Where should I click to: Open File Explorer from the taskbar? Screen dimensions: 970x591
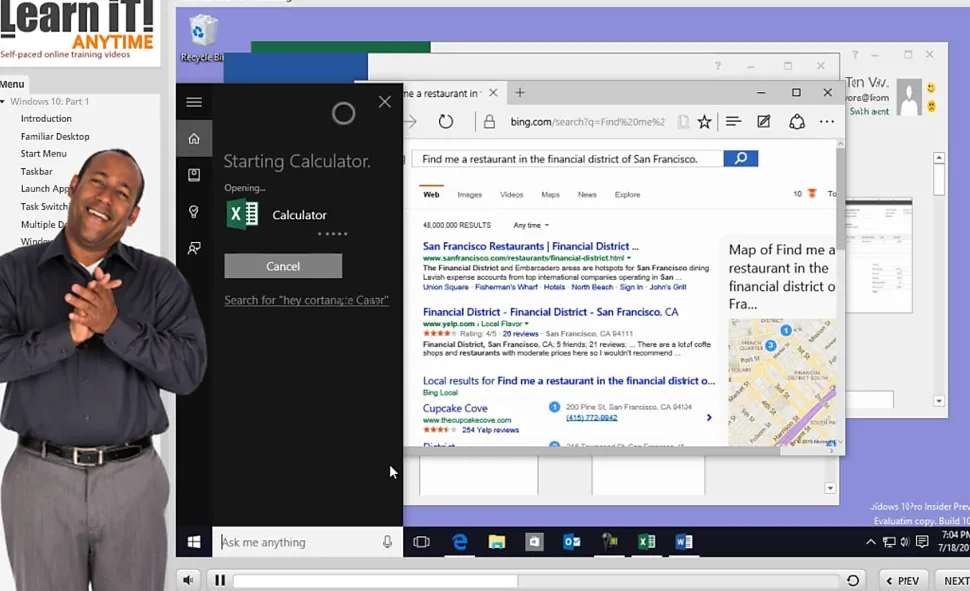497,542
